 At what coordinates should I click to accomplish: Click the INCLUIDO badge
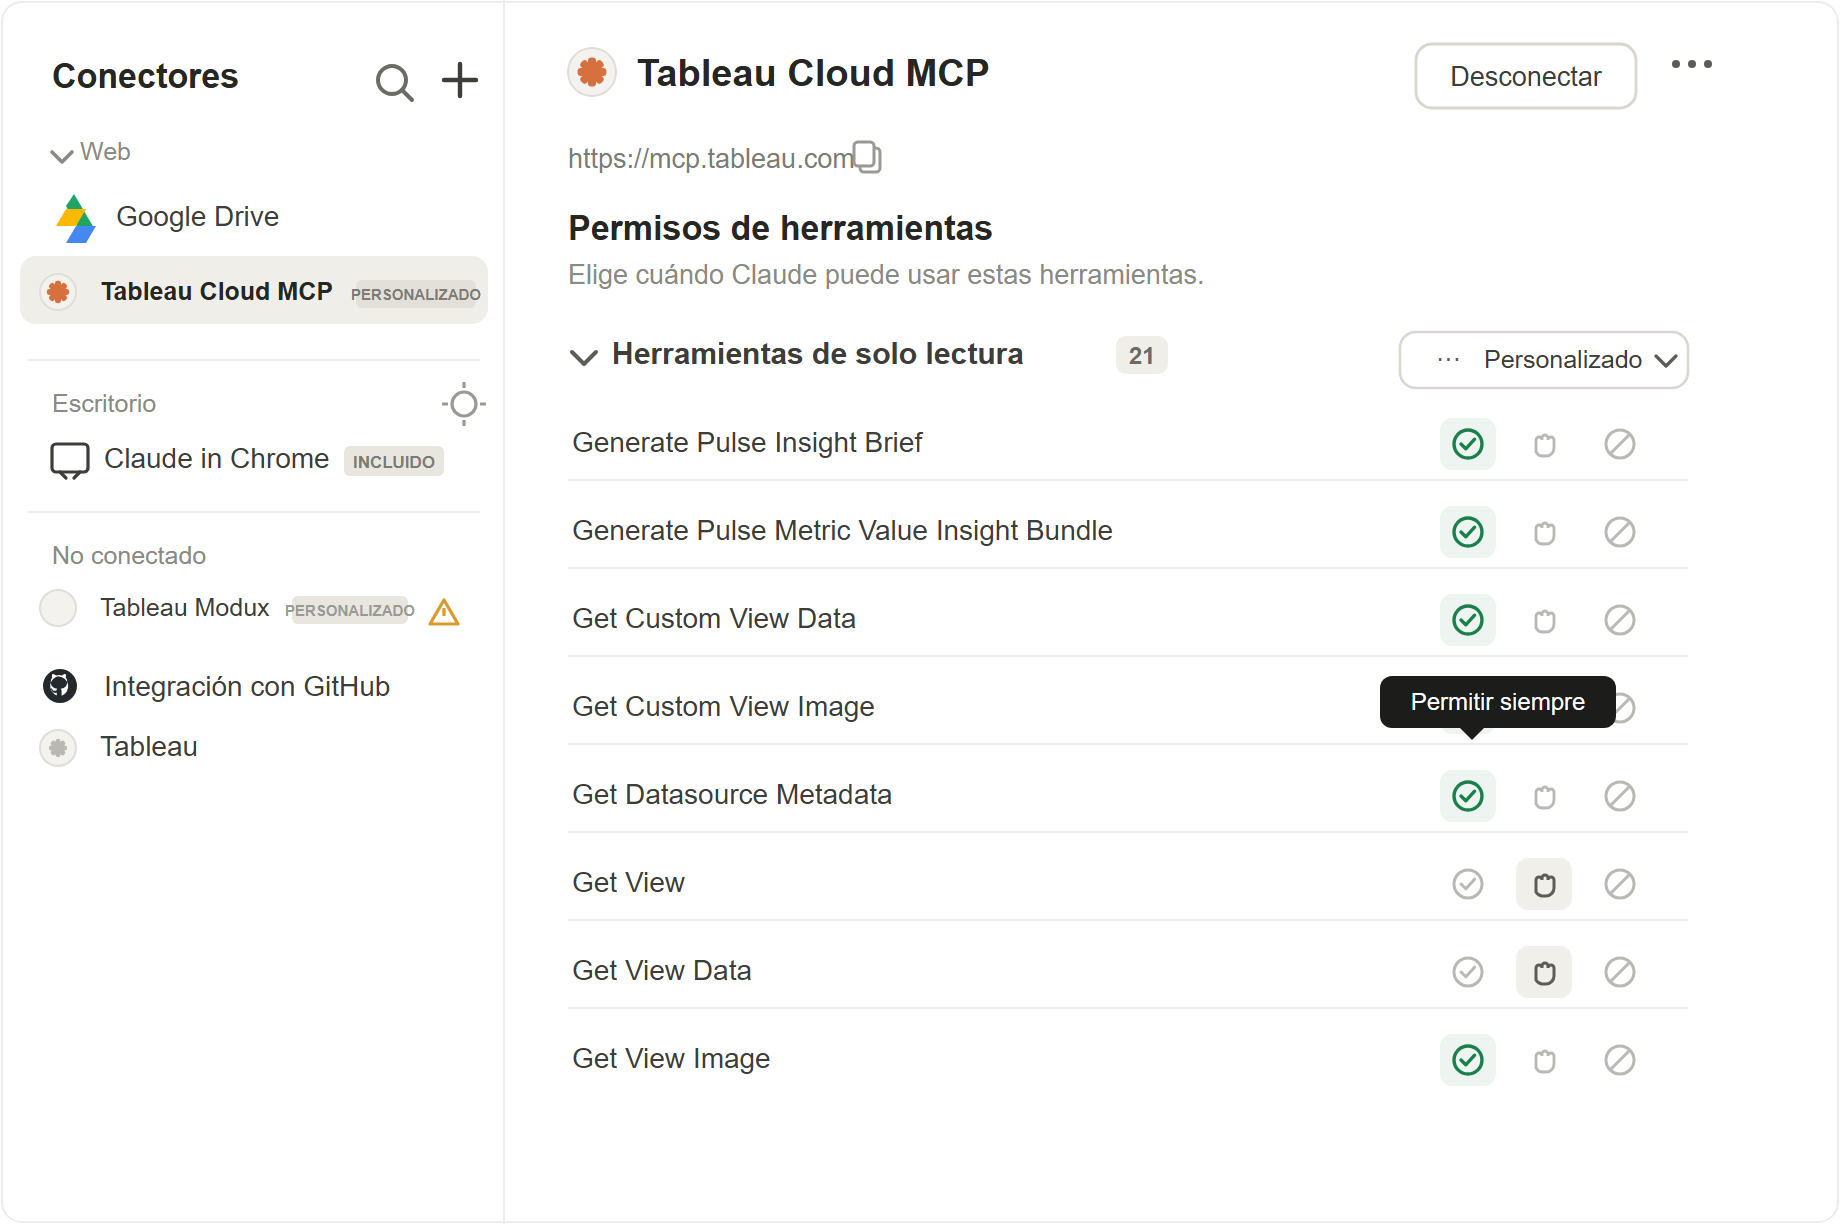(x=394, y=461)
